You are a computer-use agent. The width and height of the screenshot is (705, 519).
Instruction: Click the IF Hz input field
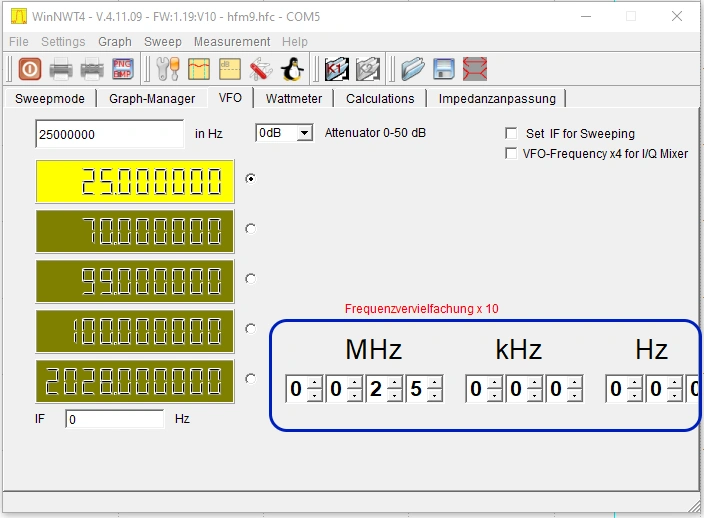click(115, 419)
